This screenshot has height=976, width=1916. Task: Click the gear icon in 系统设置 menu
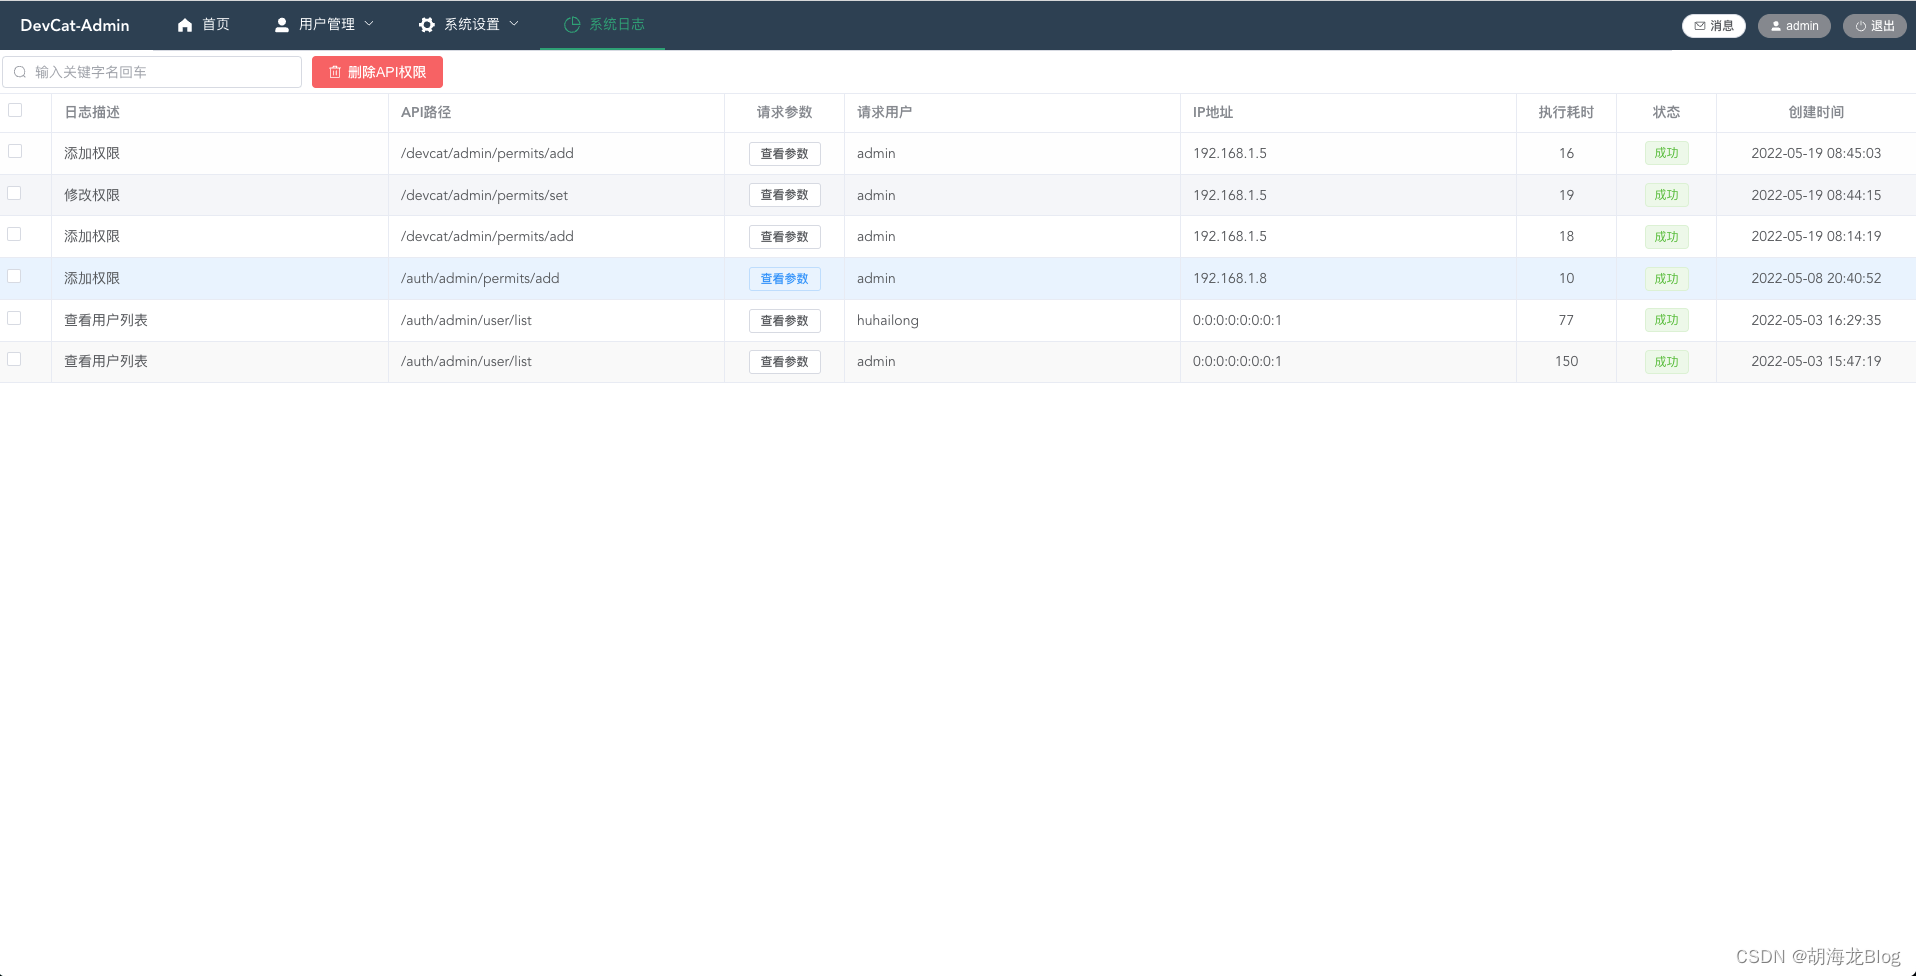[427, 25]
